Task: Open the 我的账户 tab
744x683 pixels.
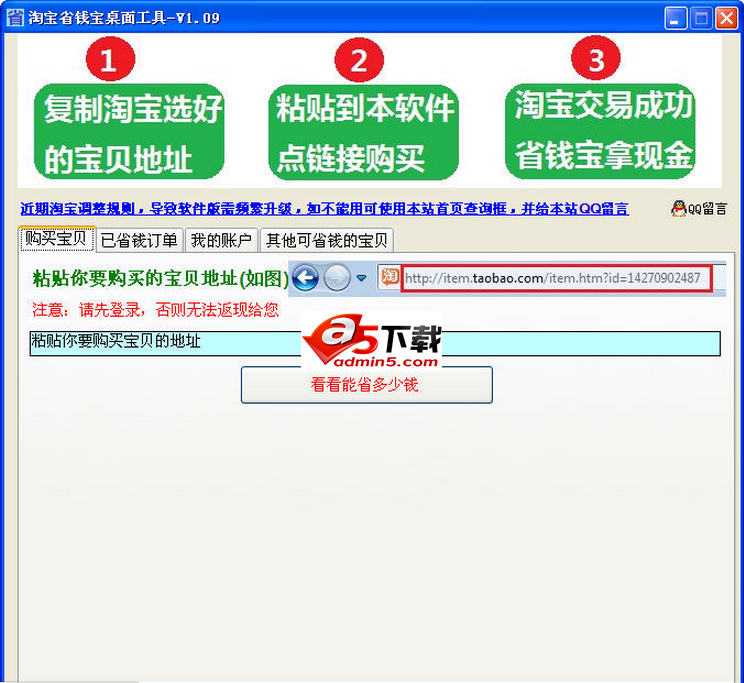Action: coord(221,240)
